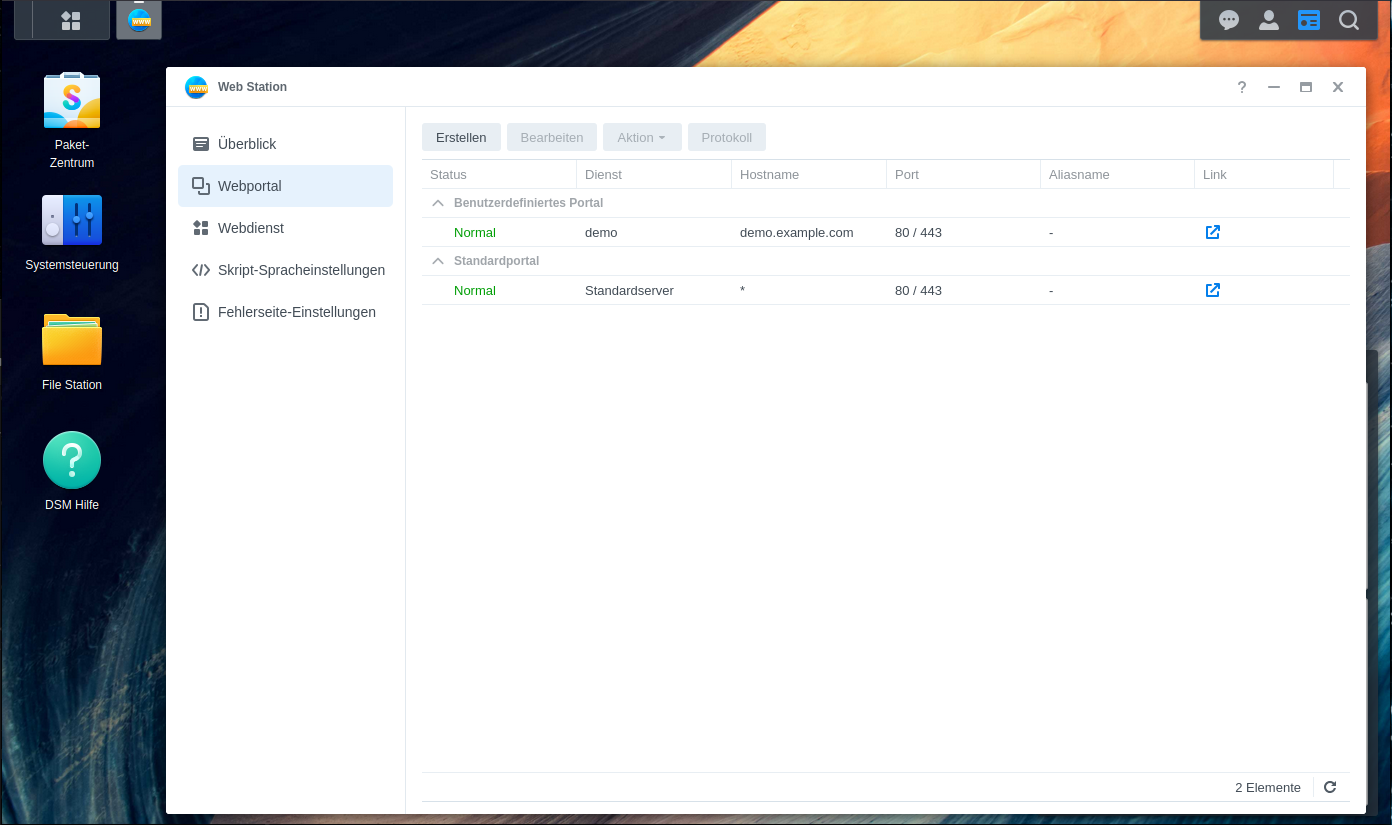Open the notifications chat bubble icon
This screenshot has height=825, width=1392.
pyautogui.click(x=1229, y=20)
